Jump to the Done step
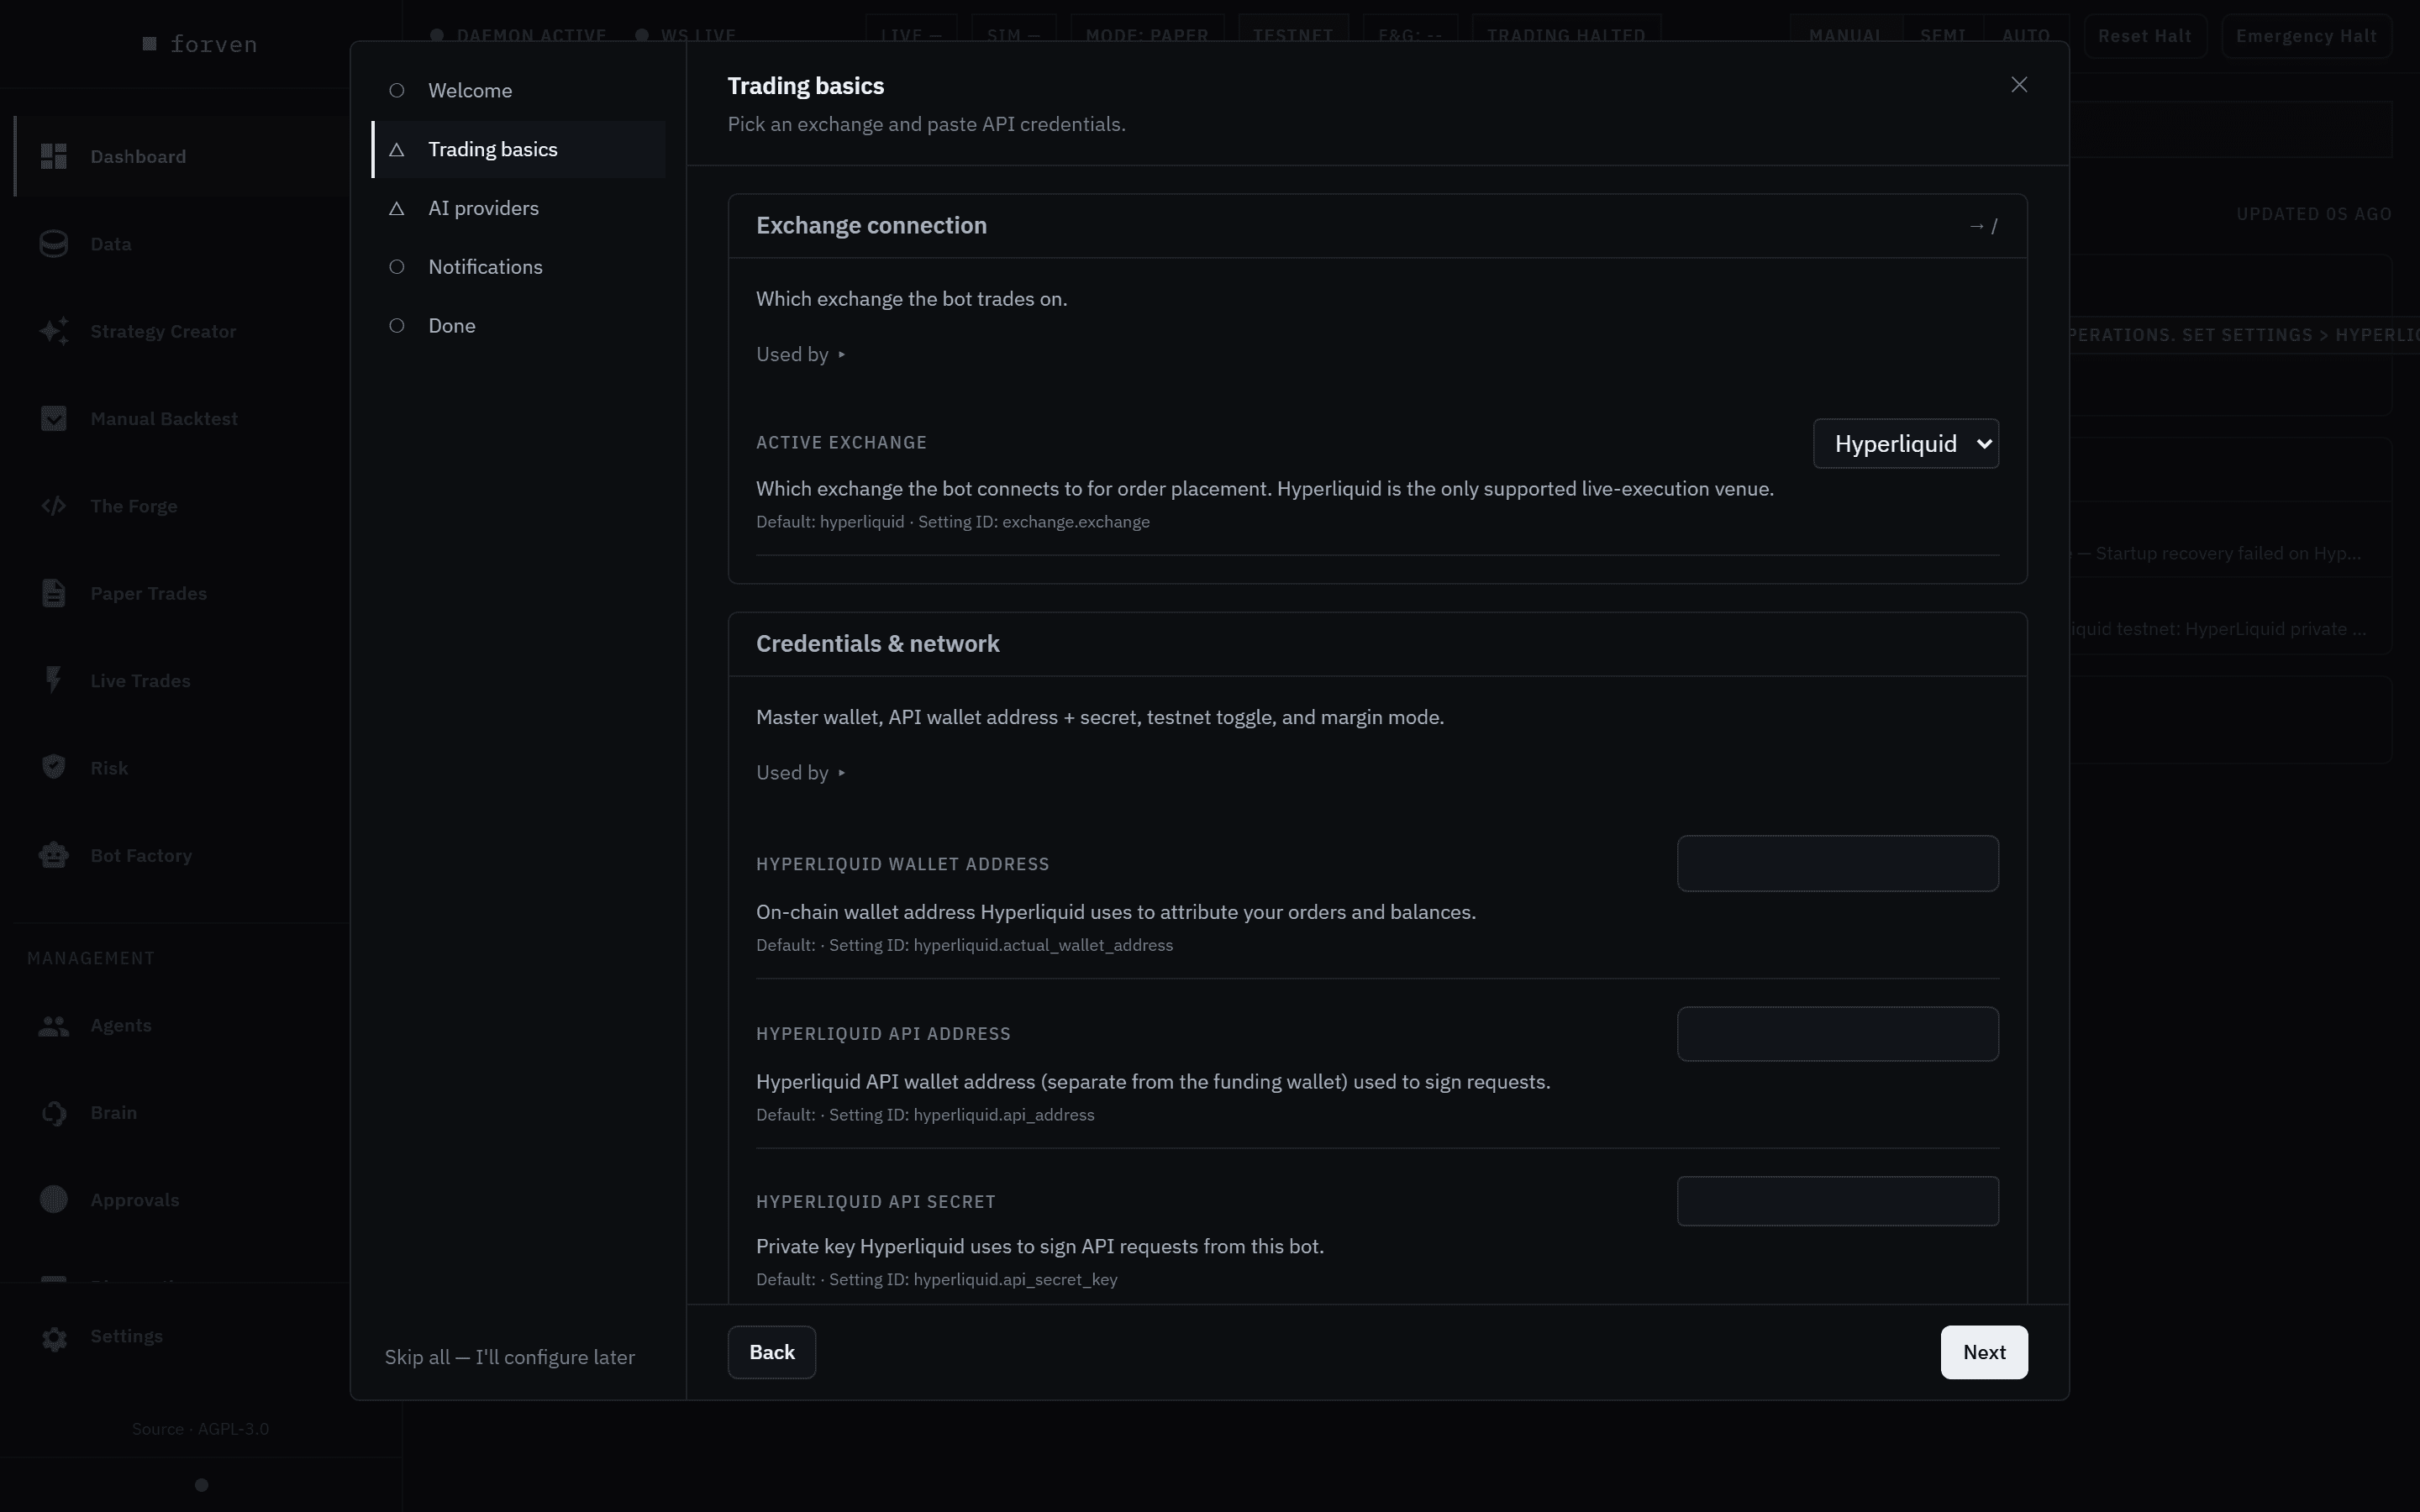Image resolution: width=2420 pixels, height=1512 pixels. tap(518, 326)
